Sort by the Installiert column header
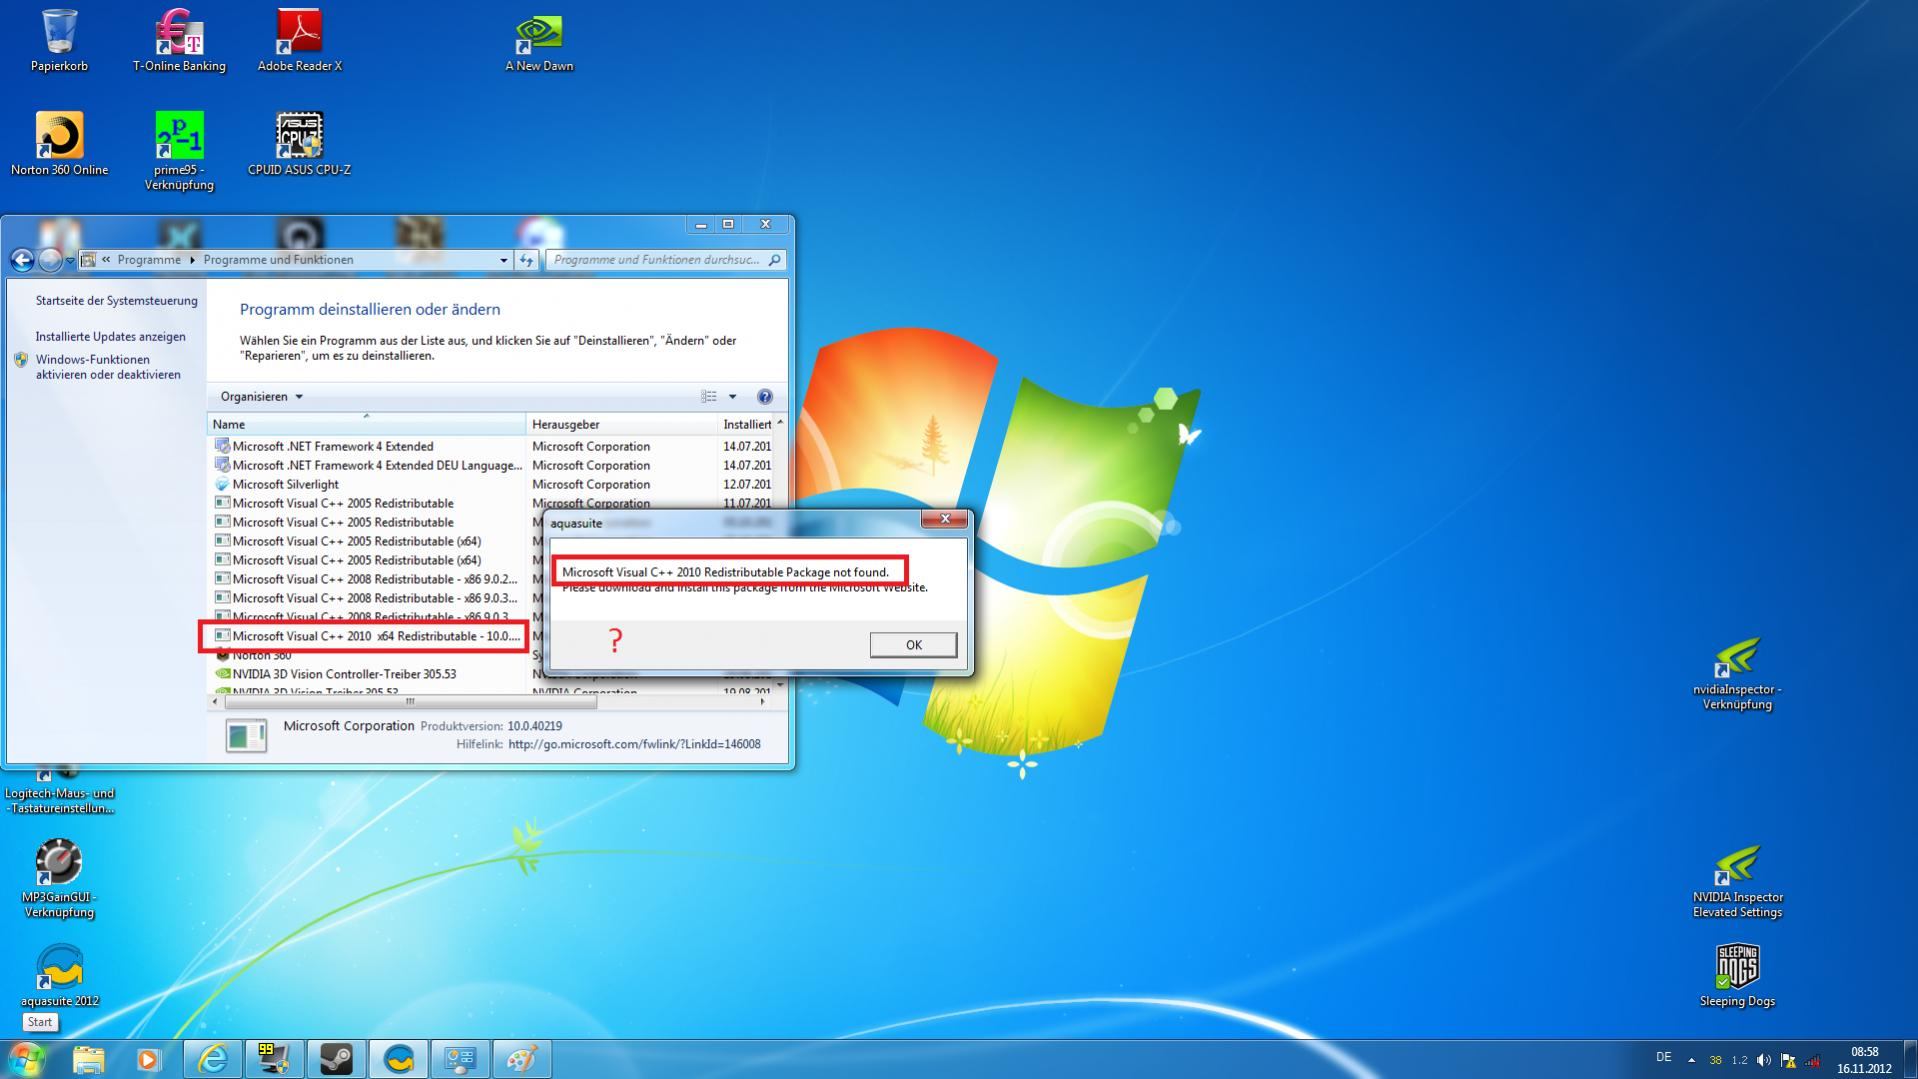 746,424
